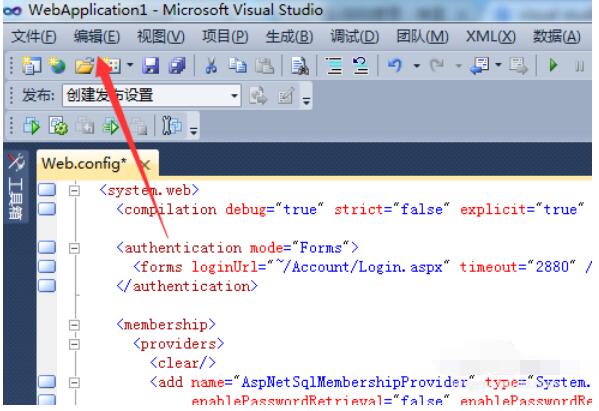Screen dimensions: 599x411
Task: Open the Undo history dropdown arrow
Action: (x=417, y=66)
